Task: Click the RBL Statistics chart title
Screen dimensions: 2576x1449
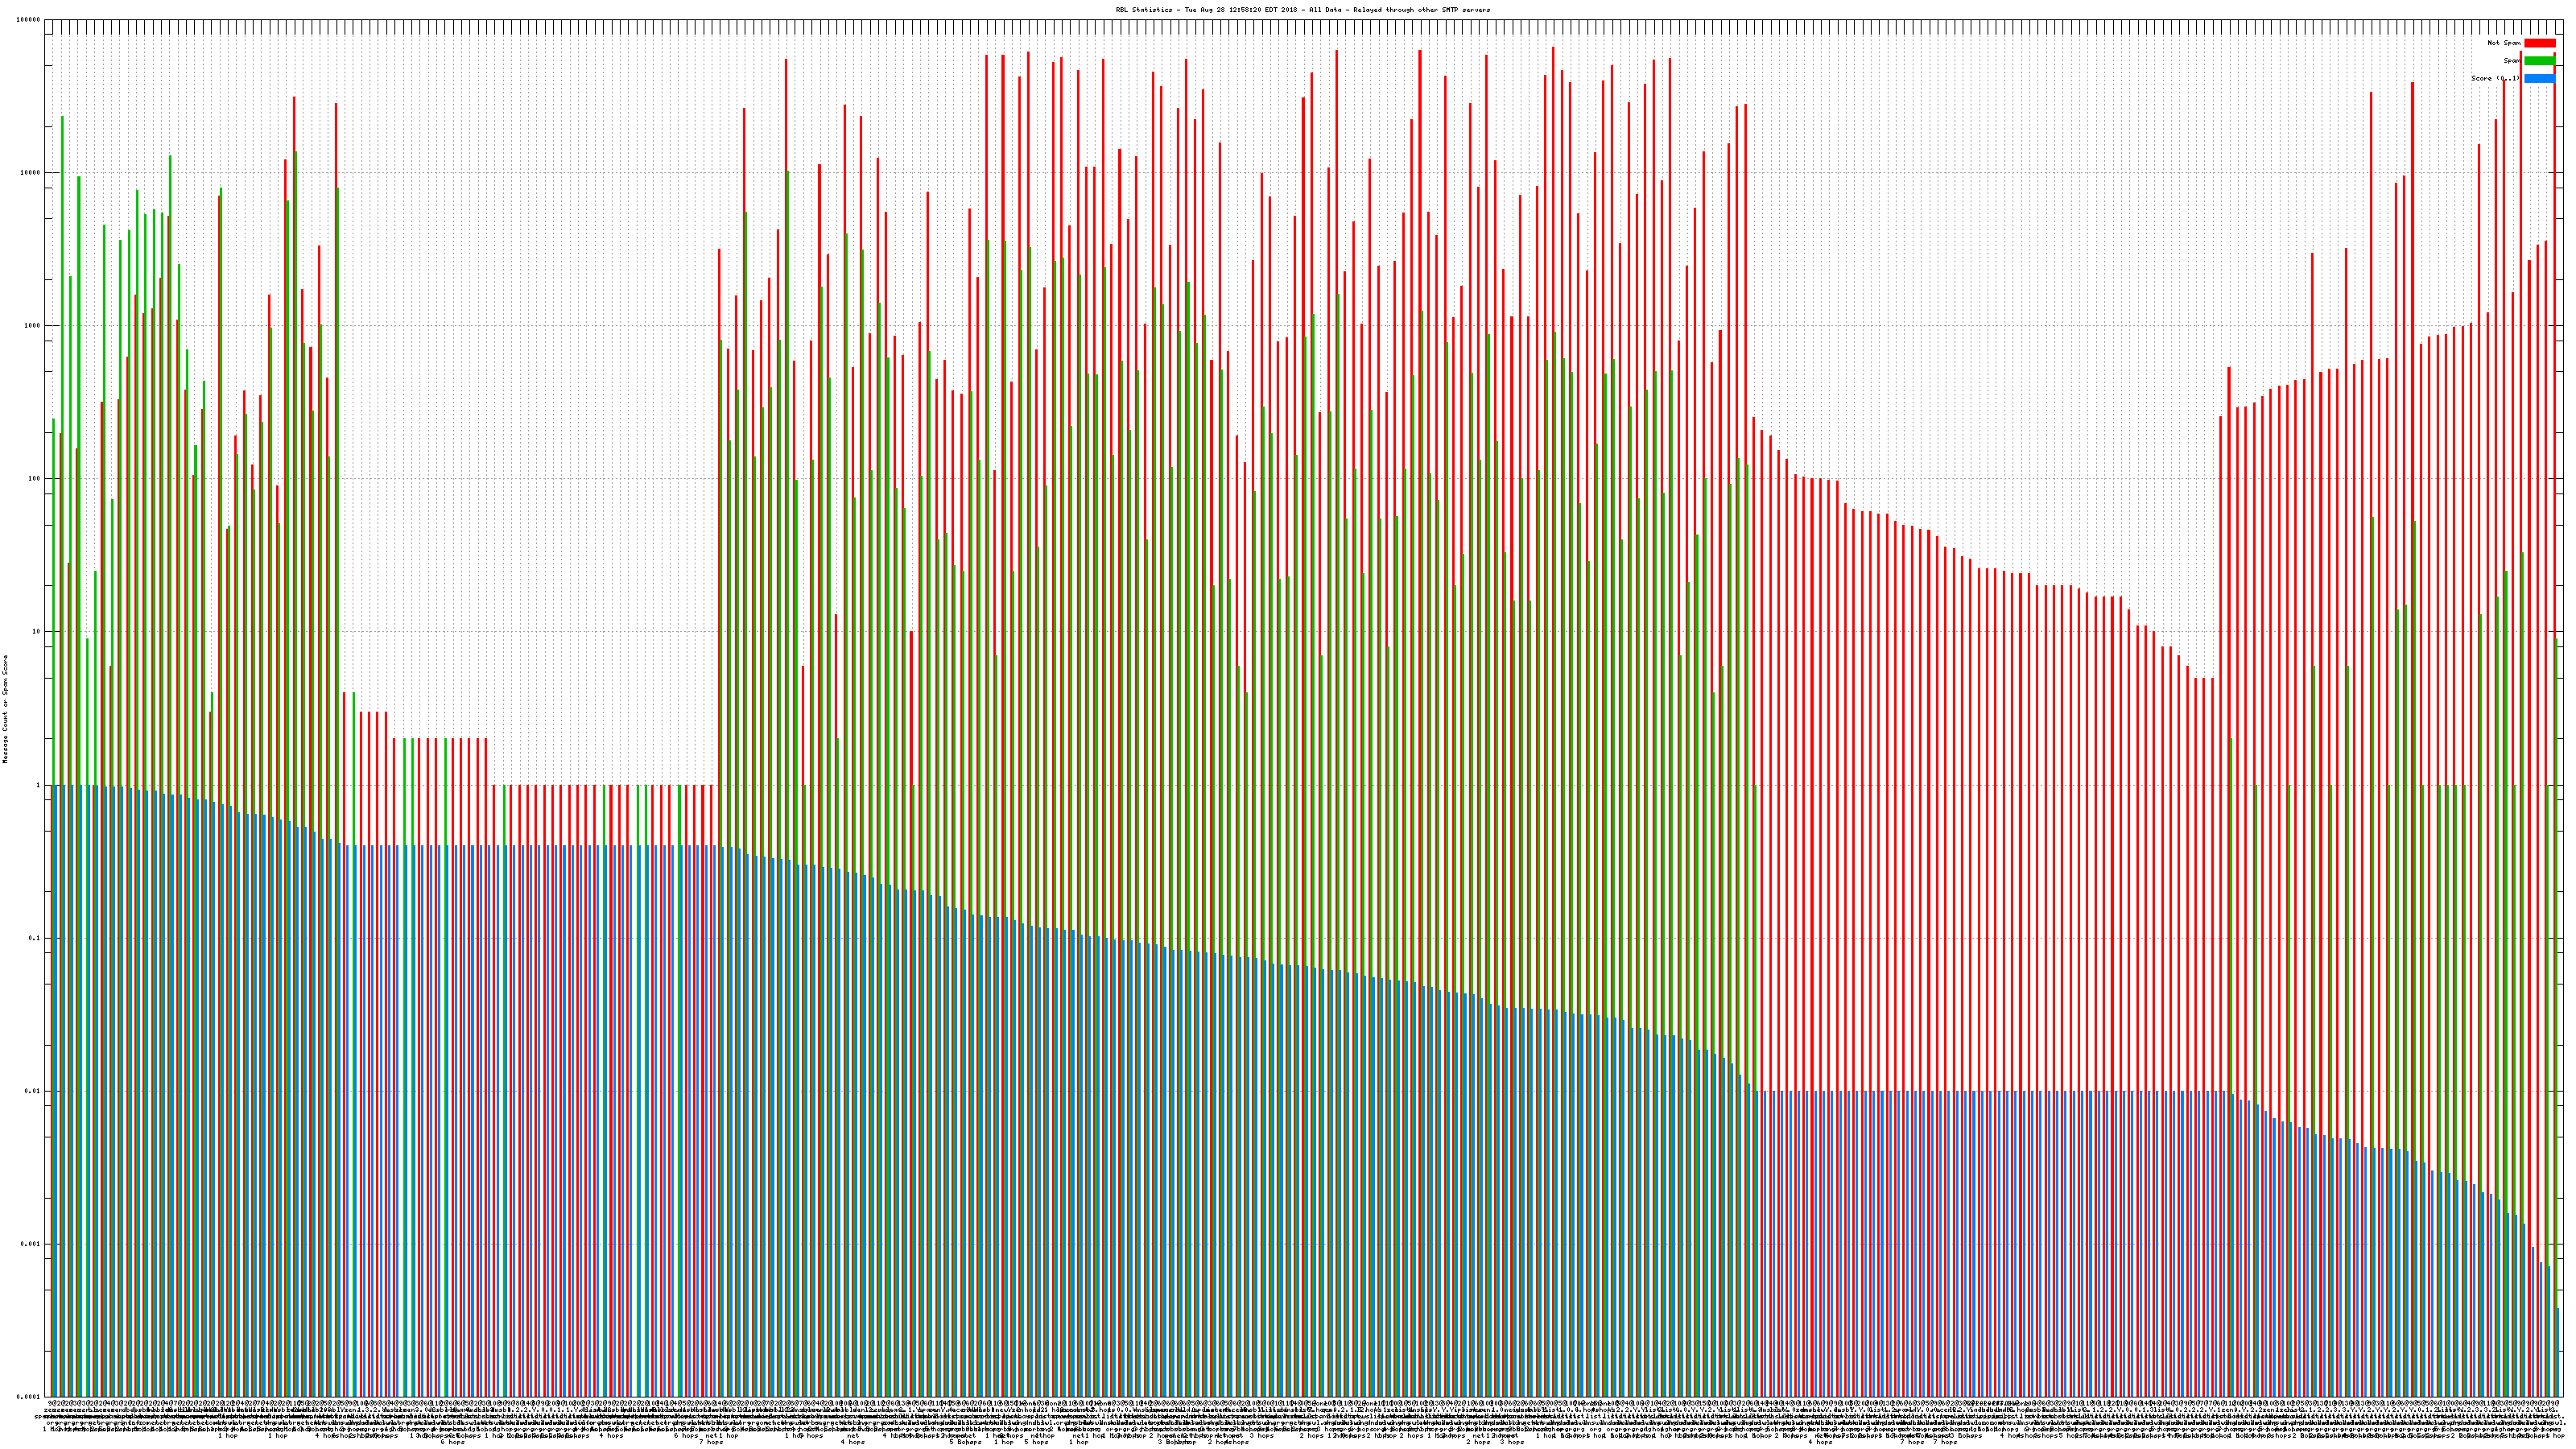Action: (x=1302, y=10)
